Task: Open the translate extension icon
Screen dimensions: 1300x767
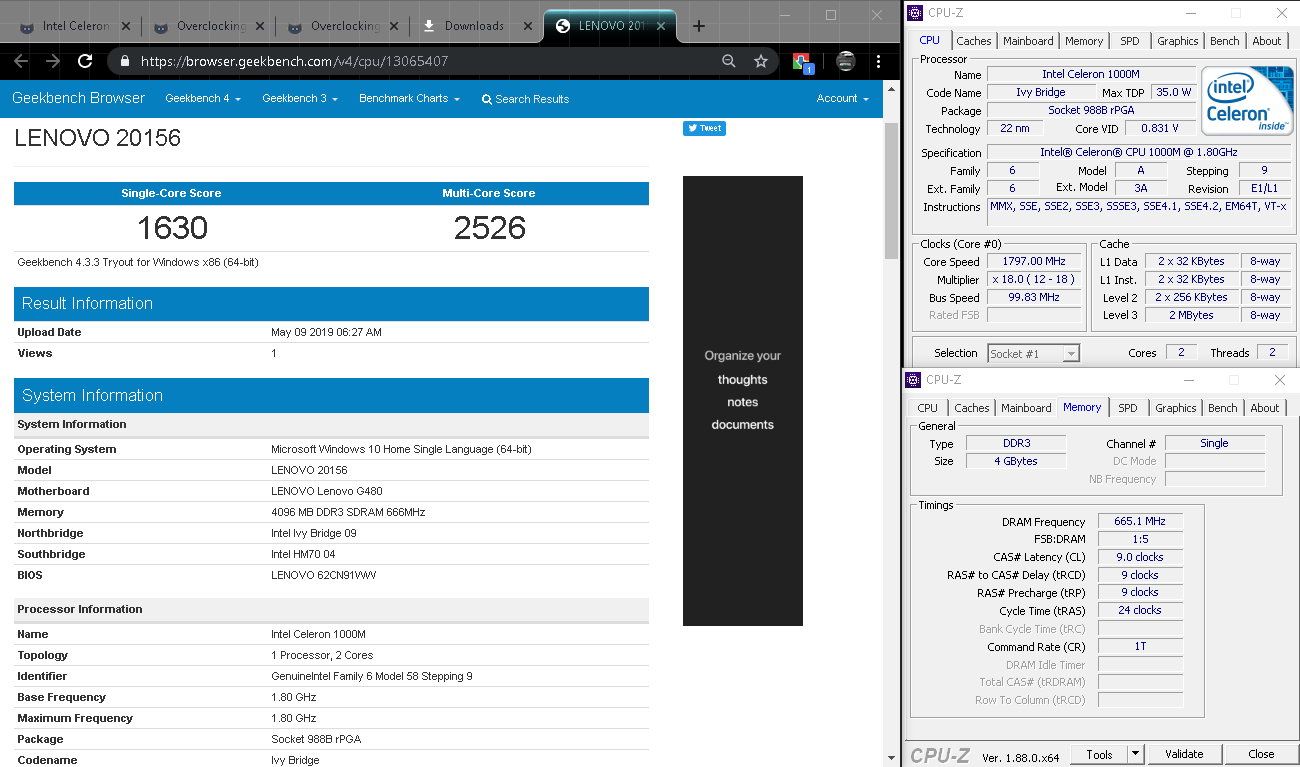Action: click(803, 62)
